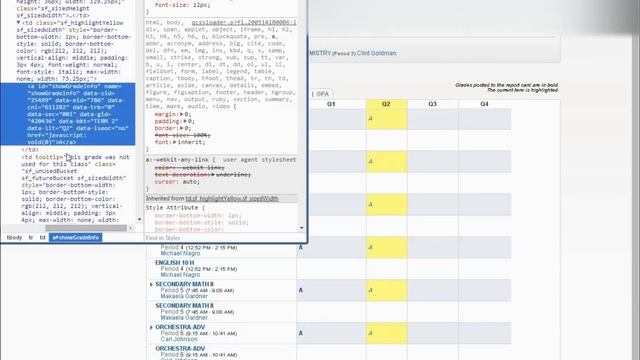
Task: Select td in the DevTools breadcrumb
Action: [42, 238]
